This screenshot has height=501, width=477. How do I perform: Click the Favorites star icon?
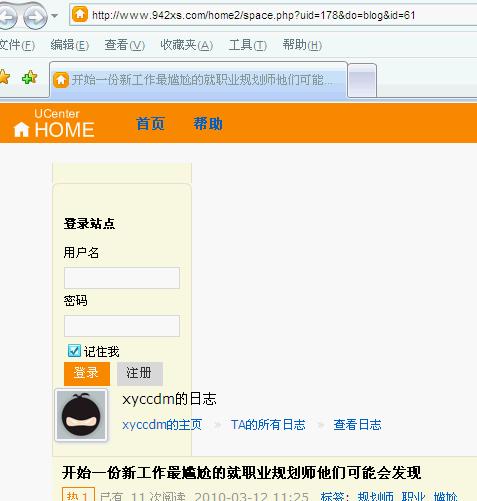4,77
